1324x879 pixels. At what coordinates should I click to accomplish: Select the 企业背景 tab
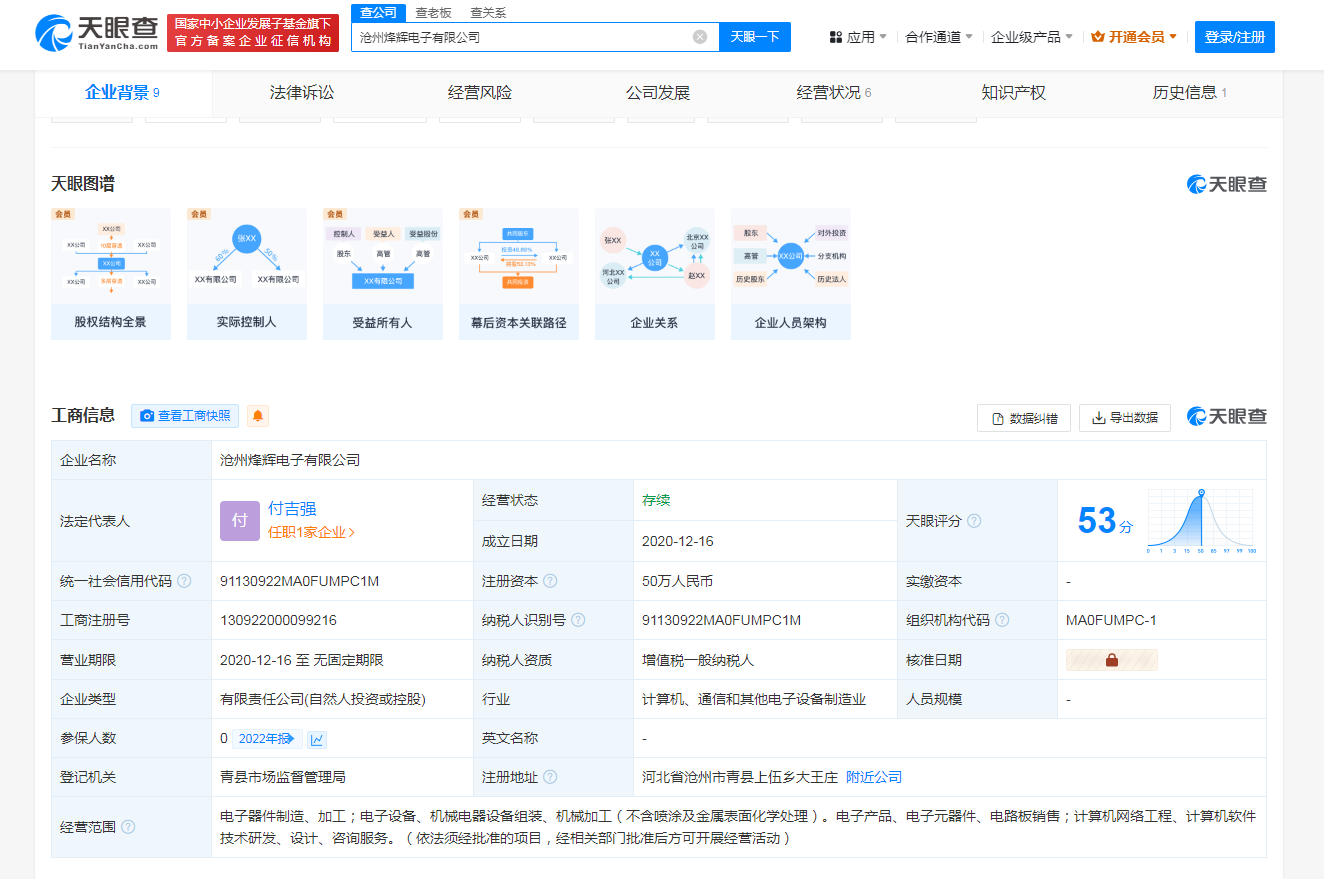coord(123,93)
